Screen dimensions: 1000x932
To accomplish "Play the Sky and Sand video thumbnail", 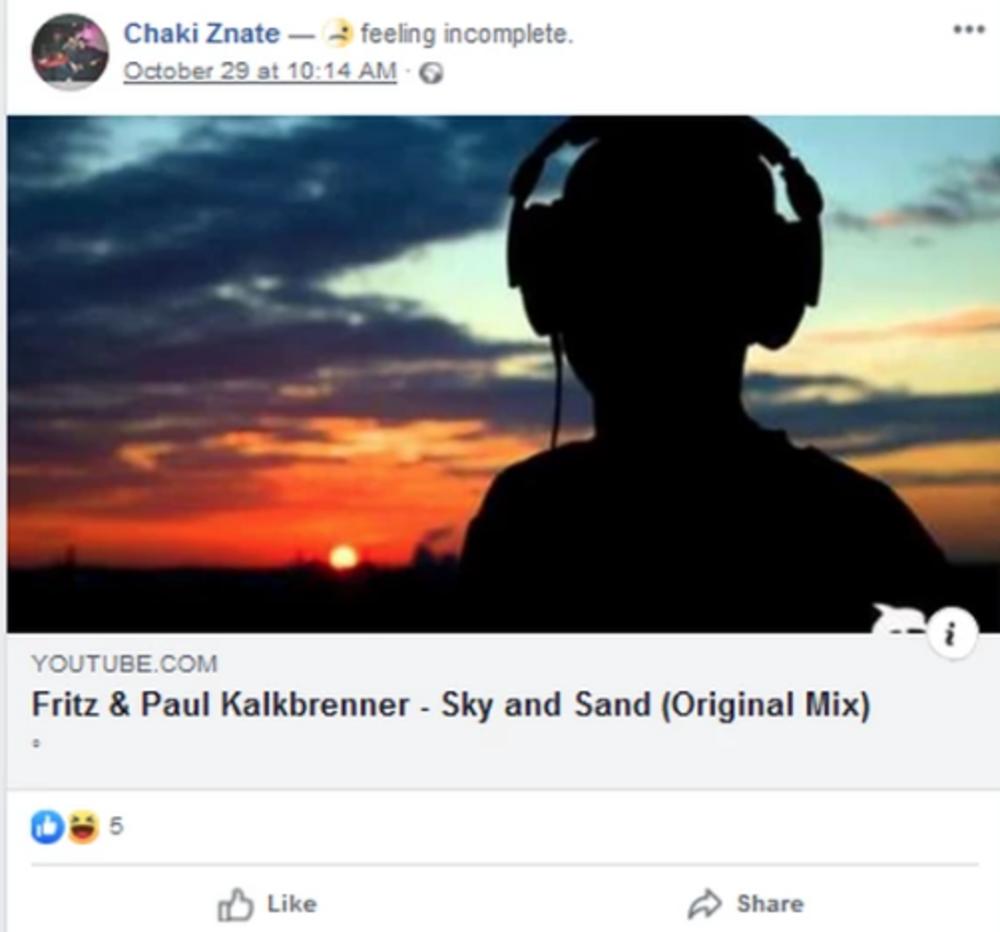I will tap(503, 374).
